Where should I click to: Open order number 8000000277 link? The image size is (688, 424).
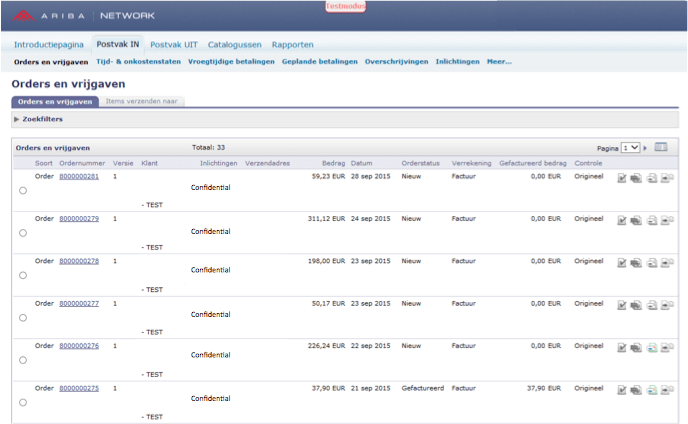pyautogui.click(x=79, y=303)
